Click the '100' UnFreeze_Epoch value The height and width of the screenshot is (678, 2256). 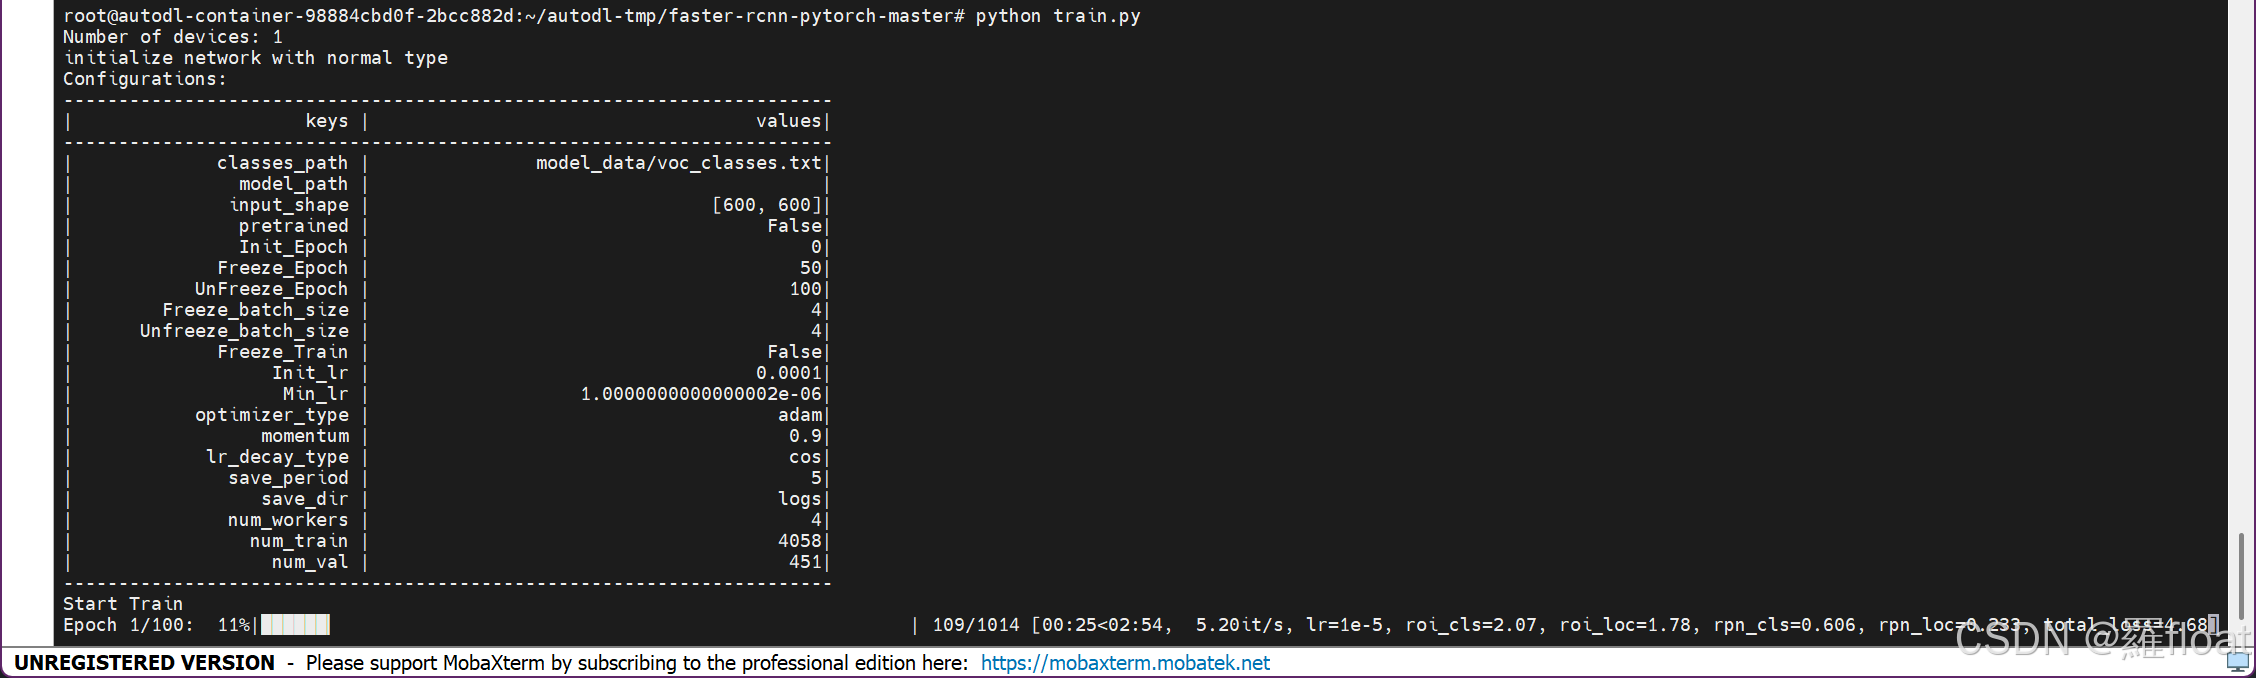pos(805,289)
